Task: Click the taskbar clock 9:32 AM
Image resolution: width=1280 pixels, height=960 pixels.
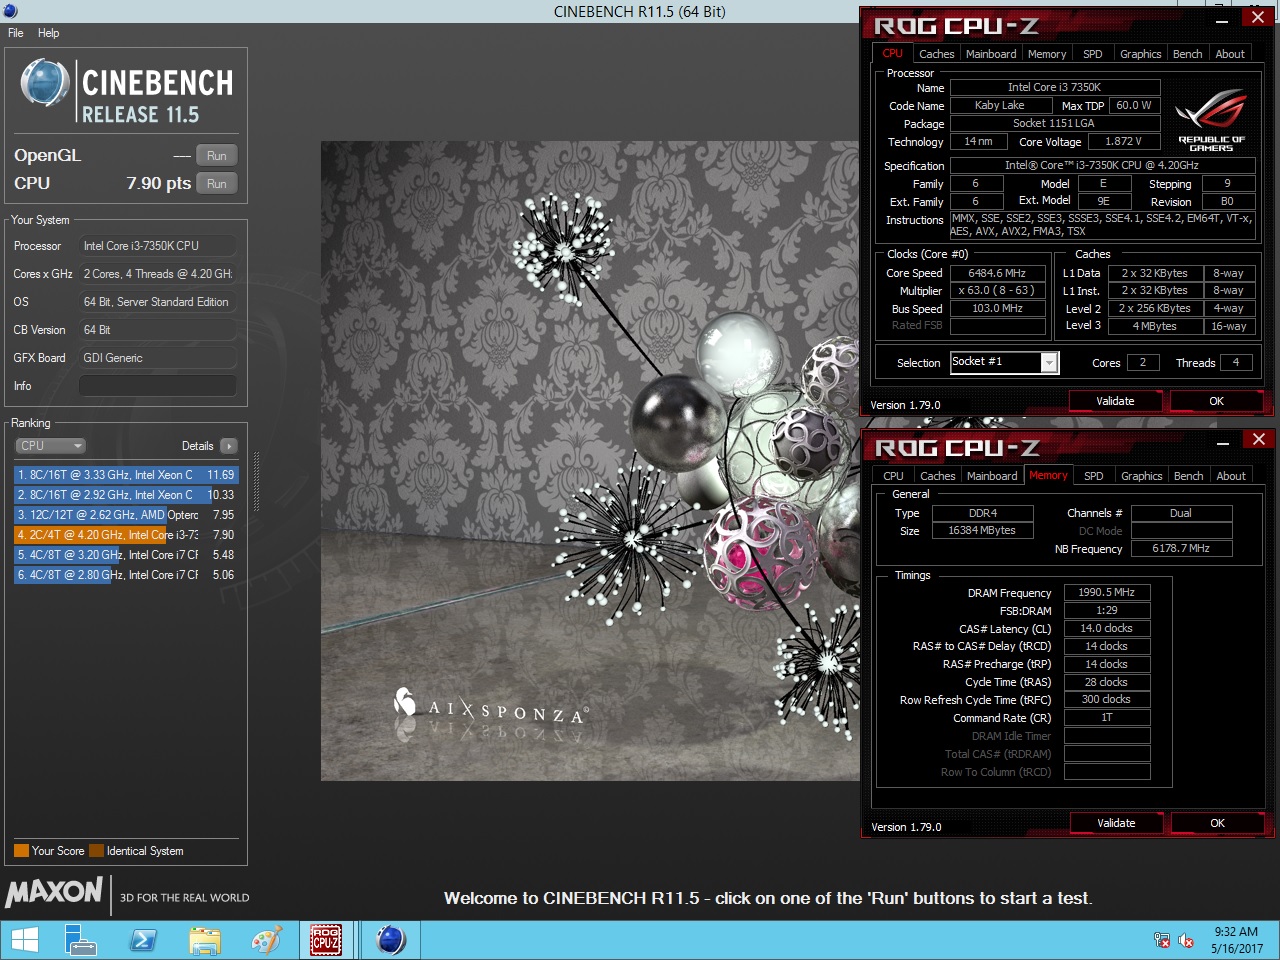Action: tap(1236, 932)
